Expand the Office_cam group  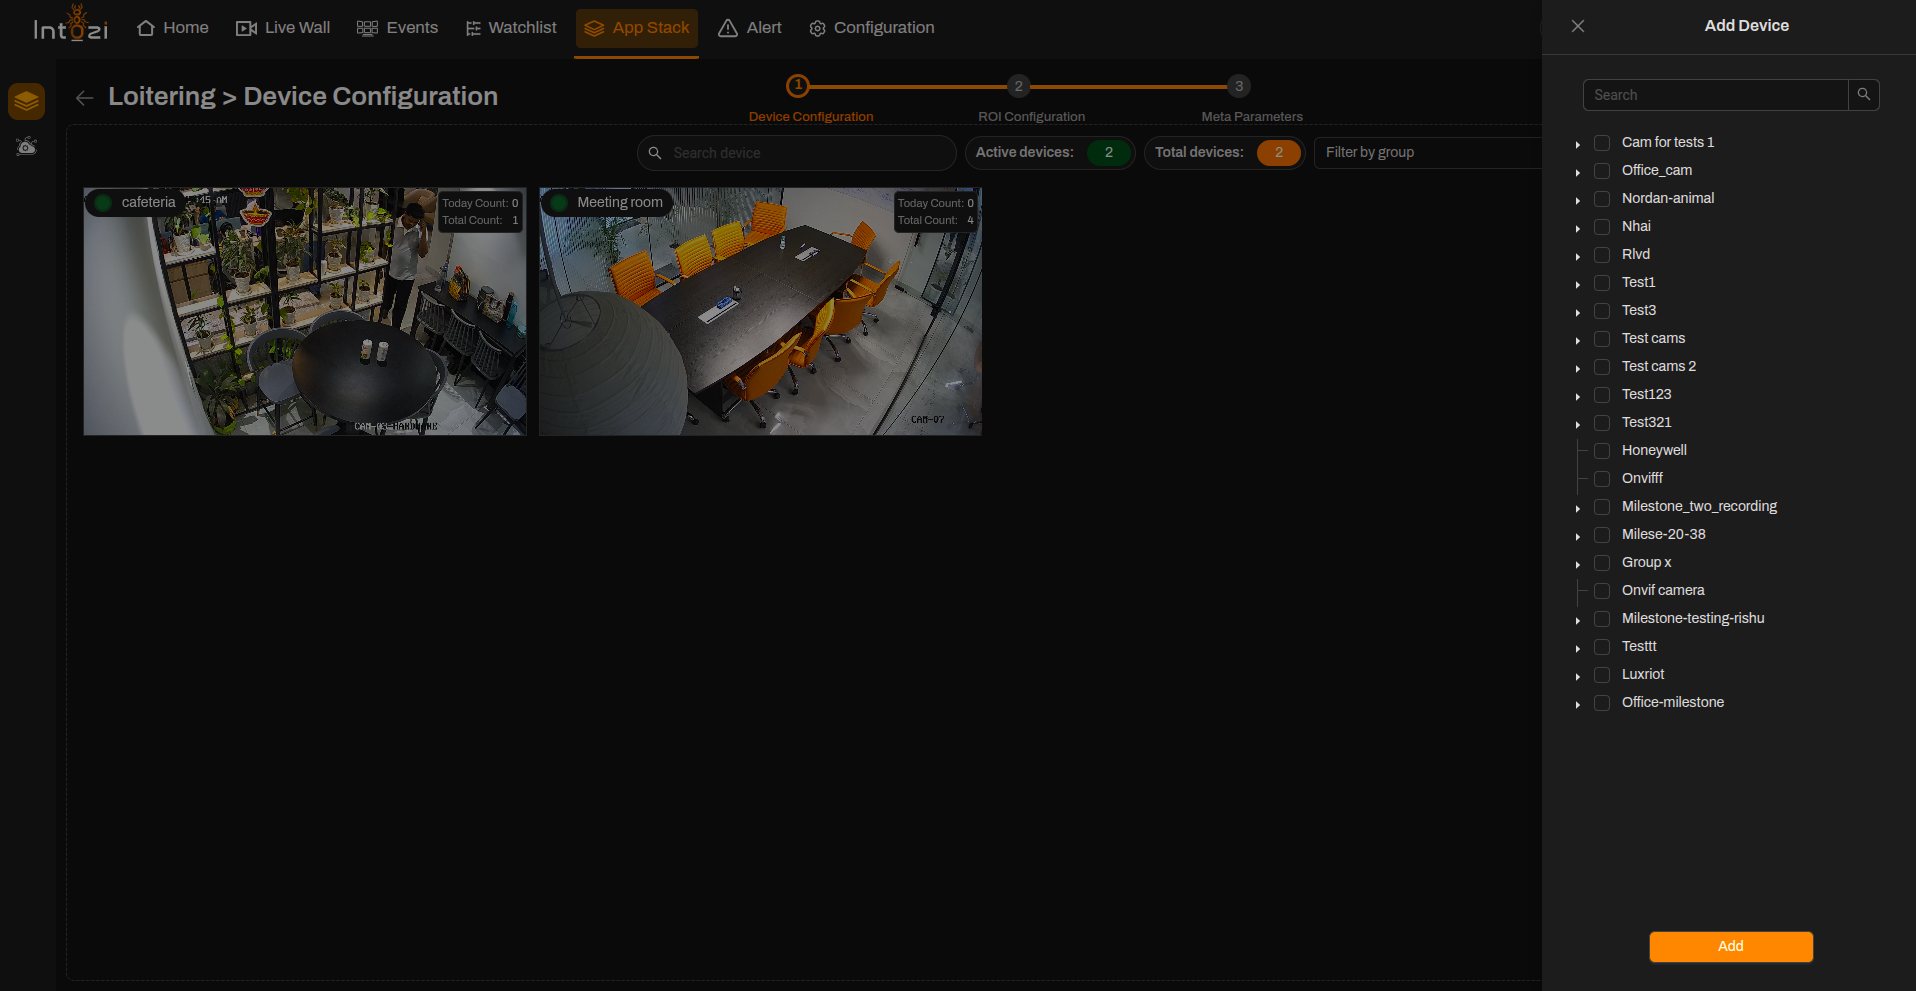[1578, 173]
